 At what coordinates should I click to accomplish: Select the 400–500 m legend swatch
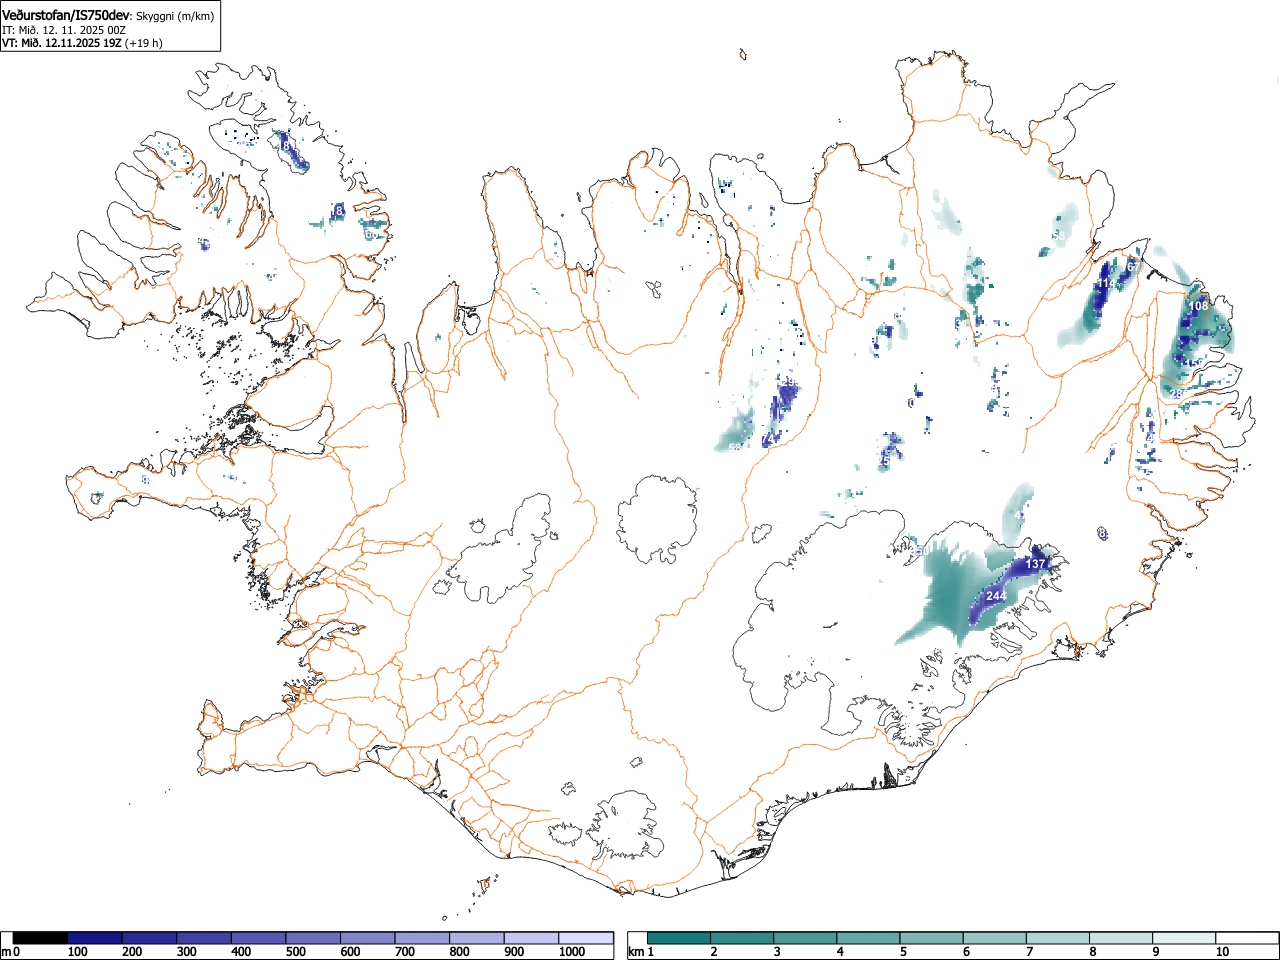tap(258, 938)
